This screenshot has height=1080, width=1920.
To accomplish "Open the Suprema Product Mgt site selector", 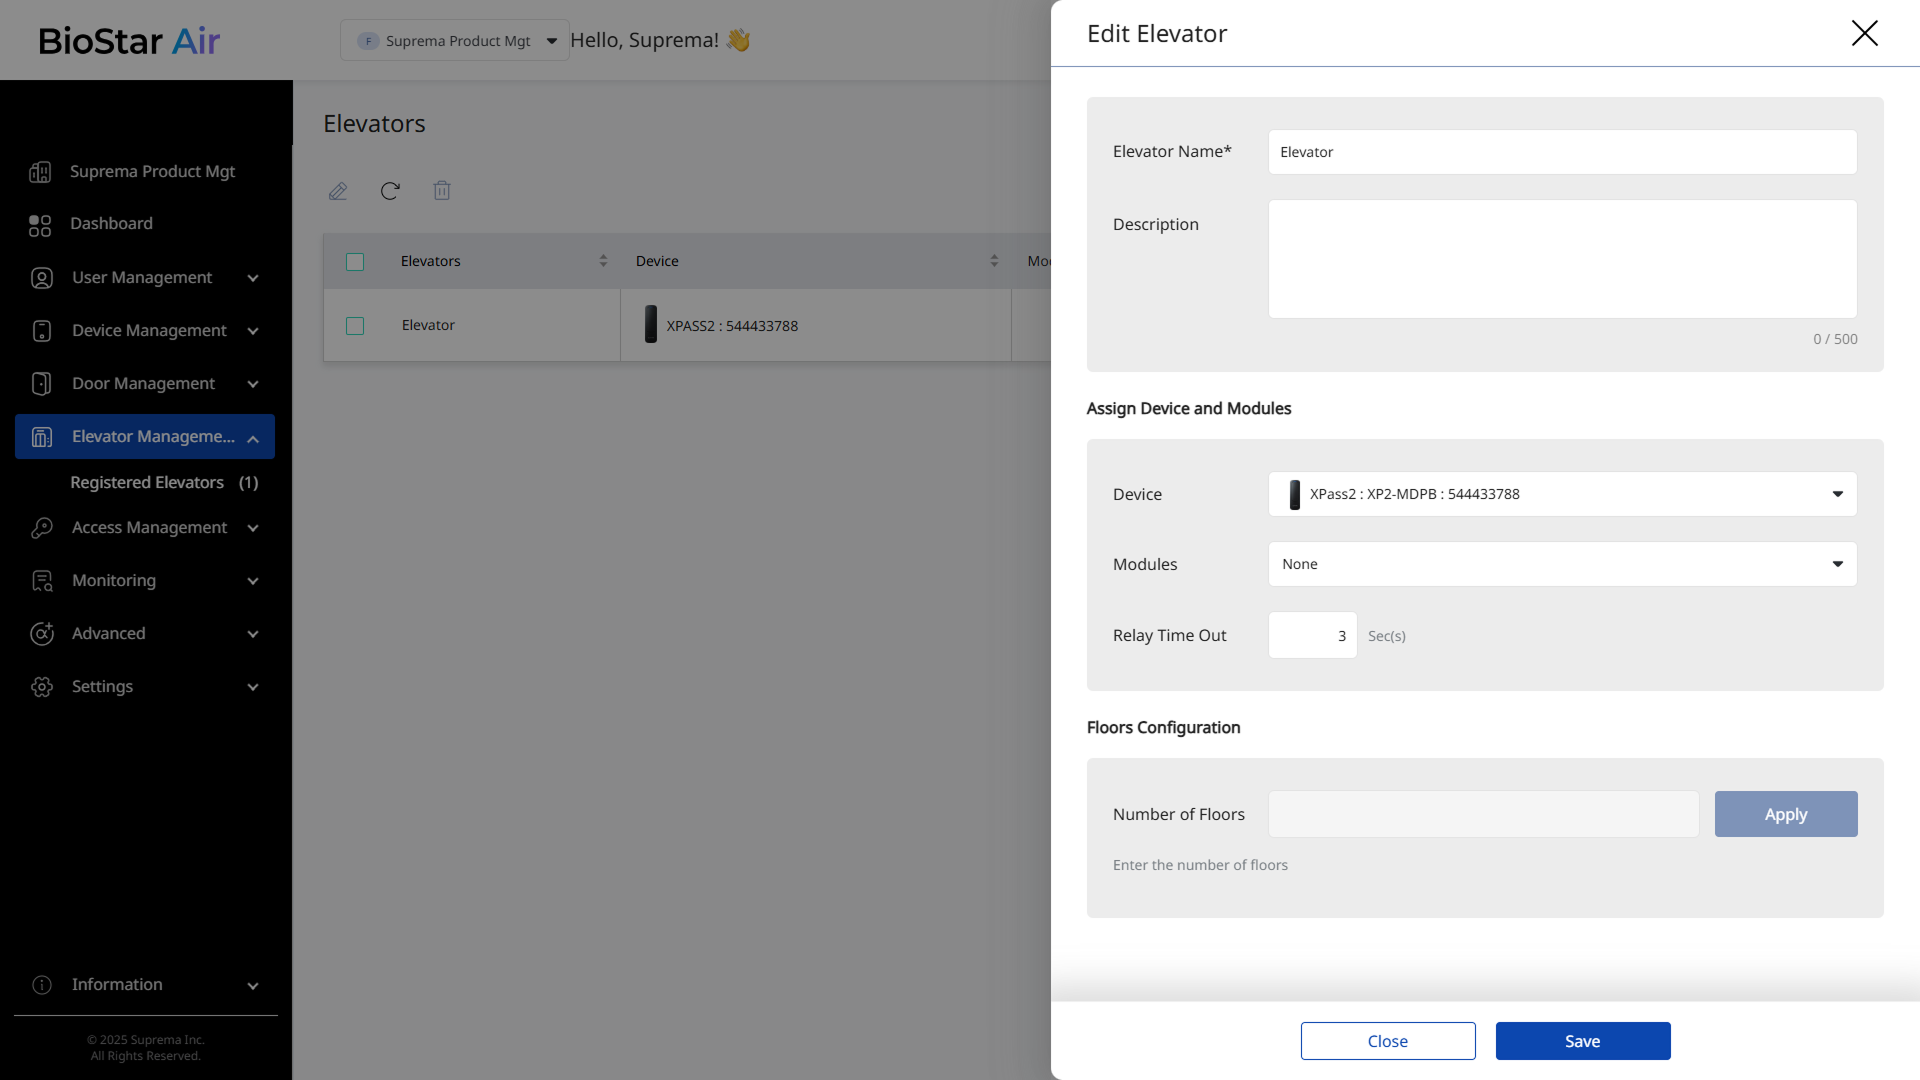I will pos(456,41).
